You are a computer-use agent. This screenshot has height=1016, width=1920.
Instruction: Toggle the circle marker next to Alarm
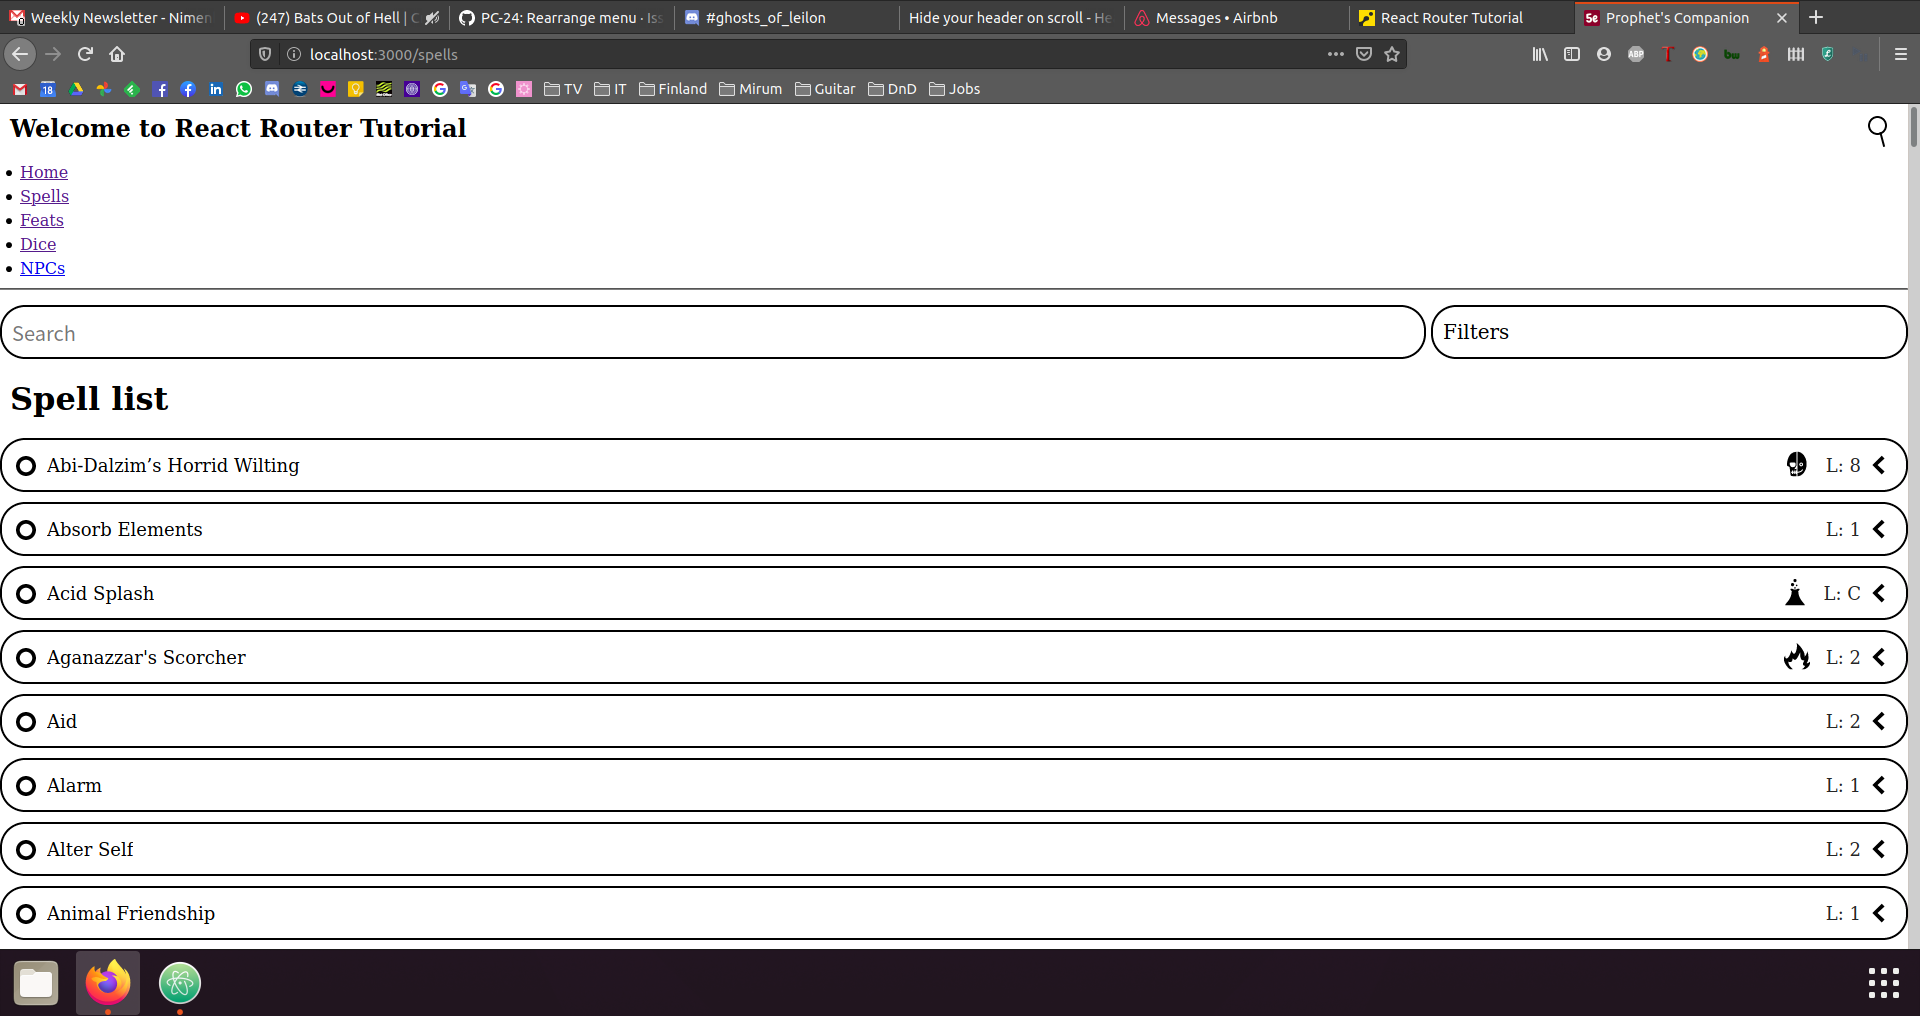pos(26,785)
